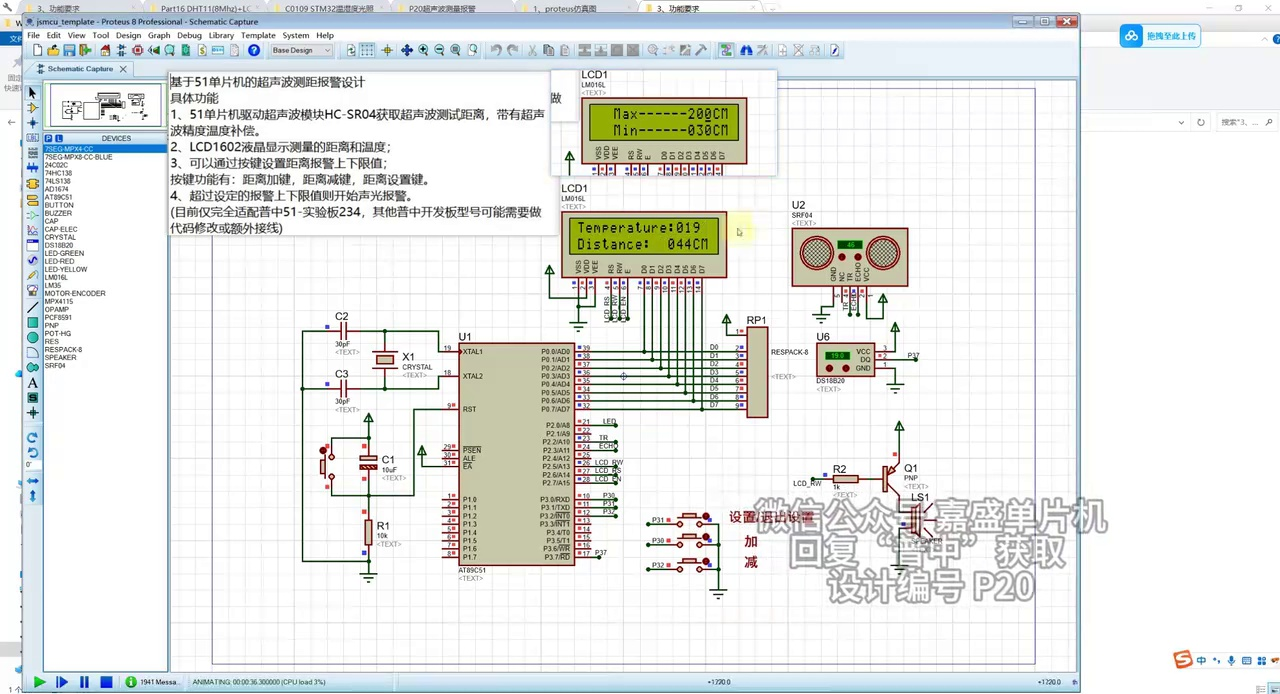Click the Zoom In magnifier icon

[423, 50]
